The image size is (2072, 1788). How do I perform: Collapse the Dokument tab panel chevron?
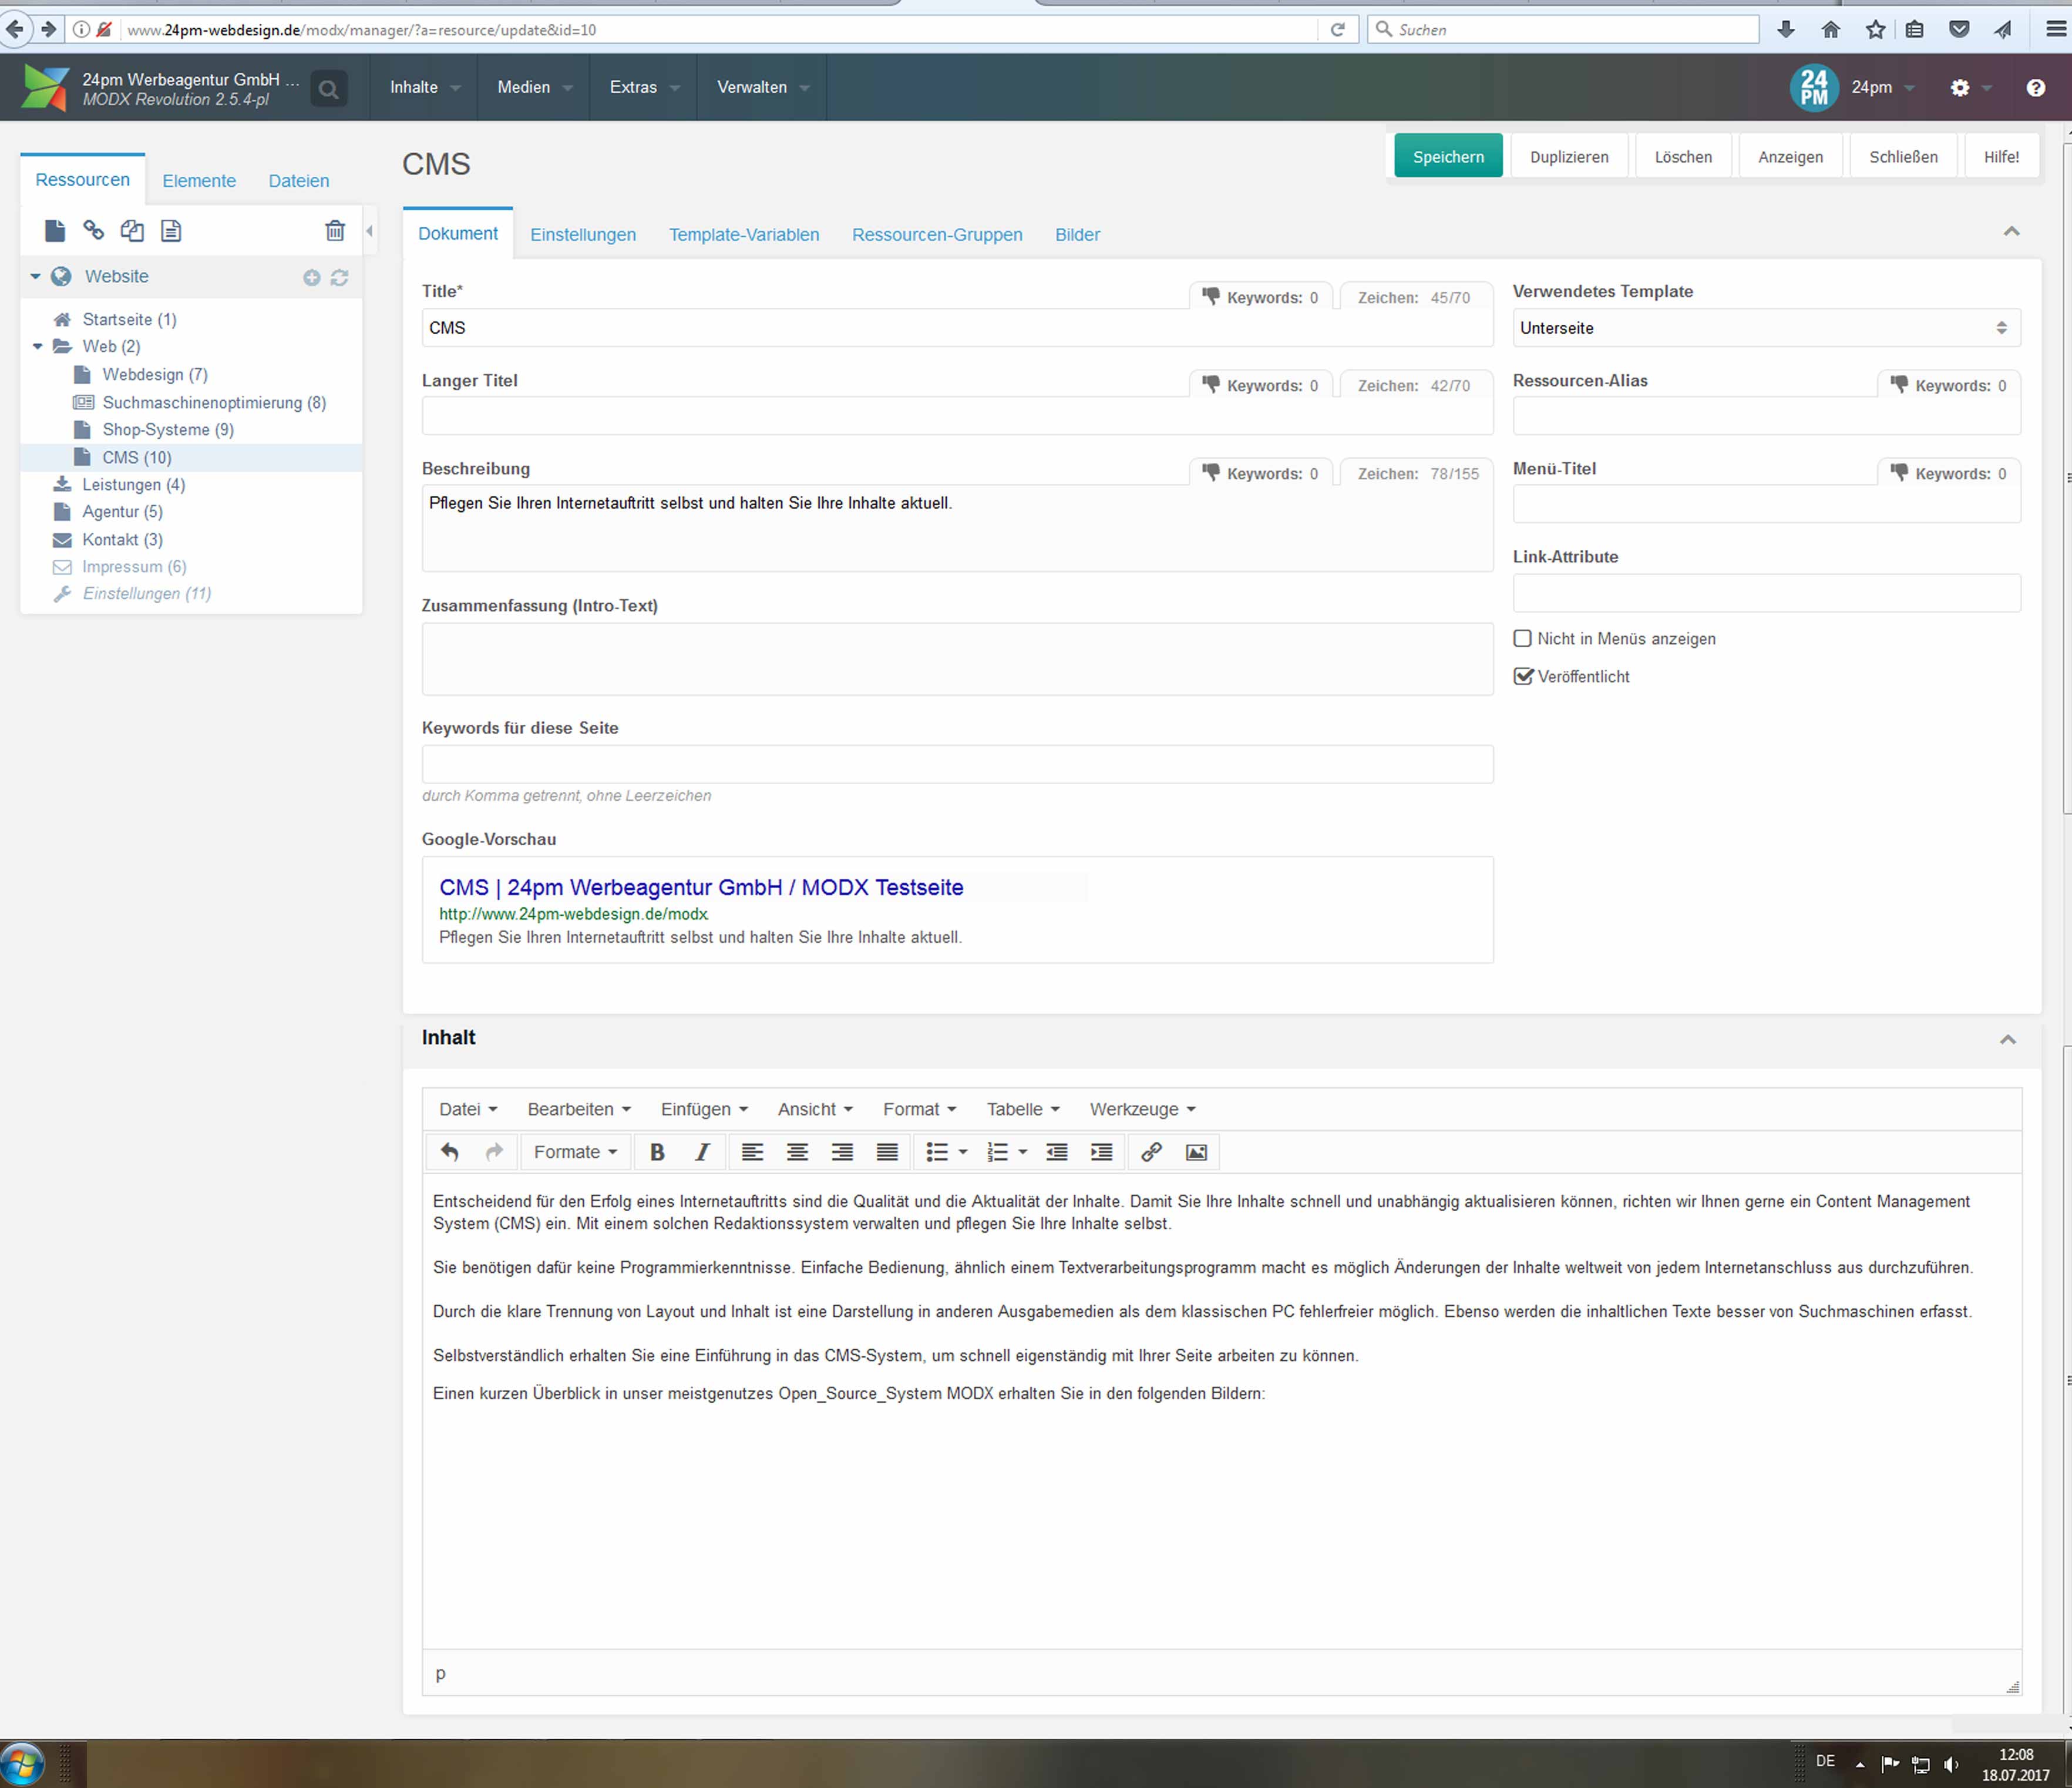pos(2011,231)
